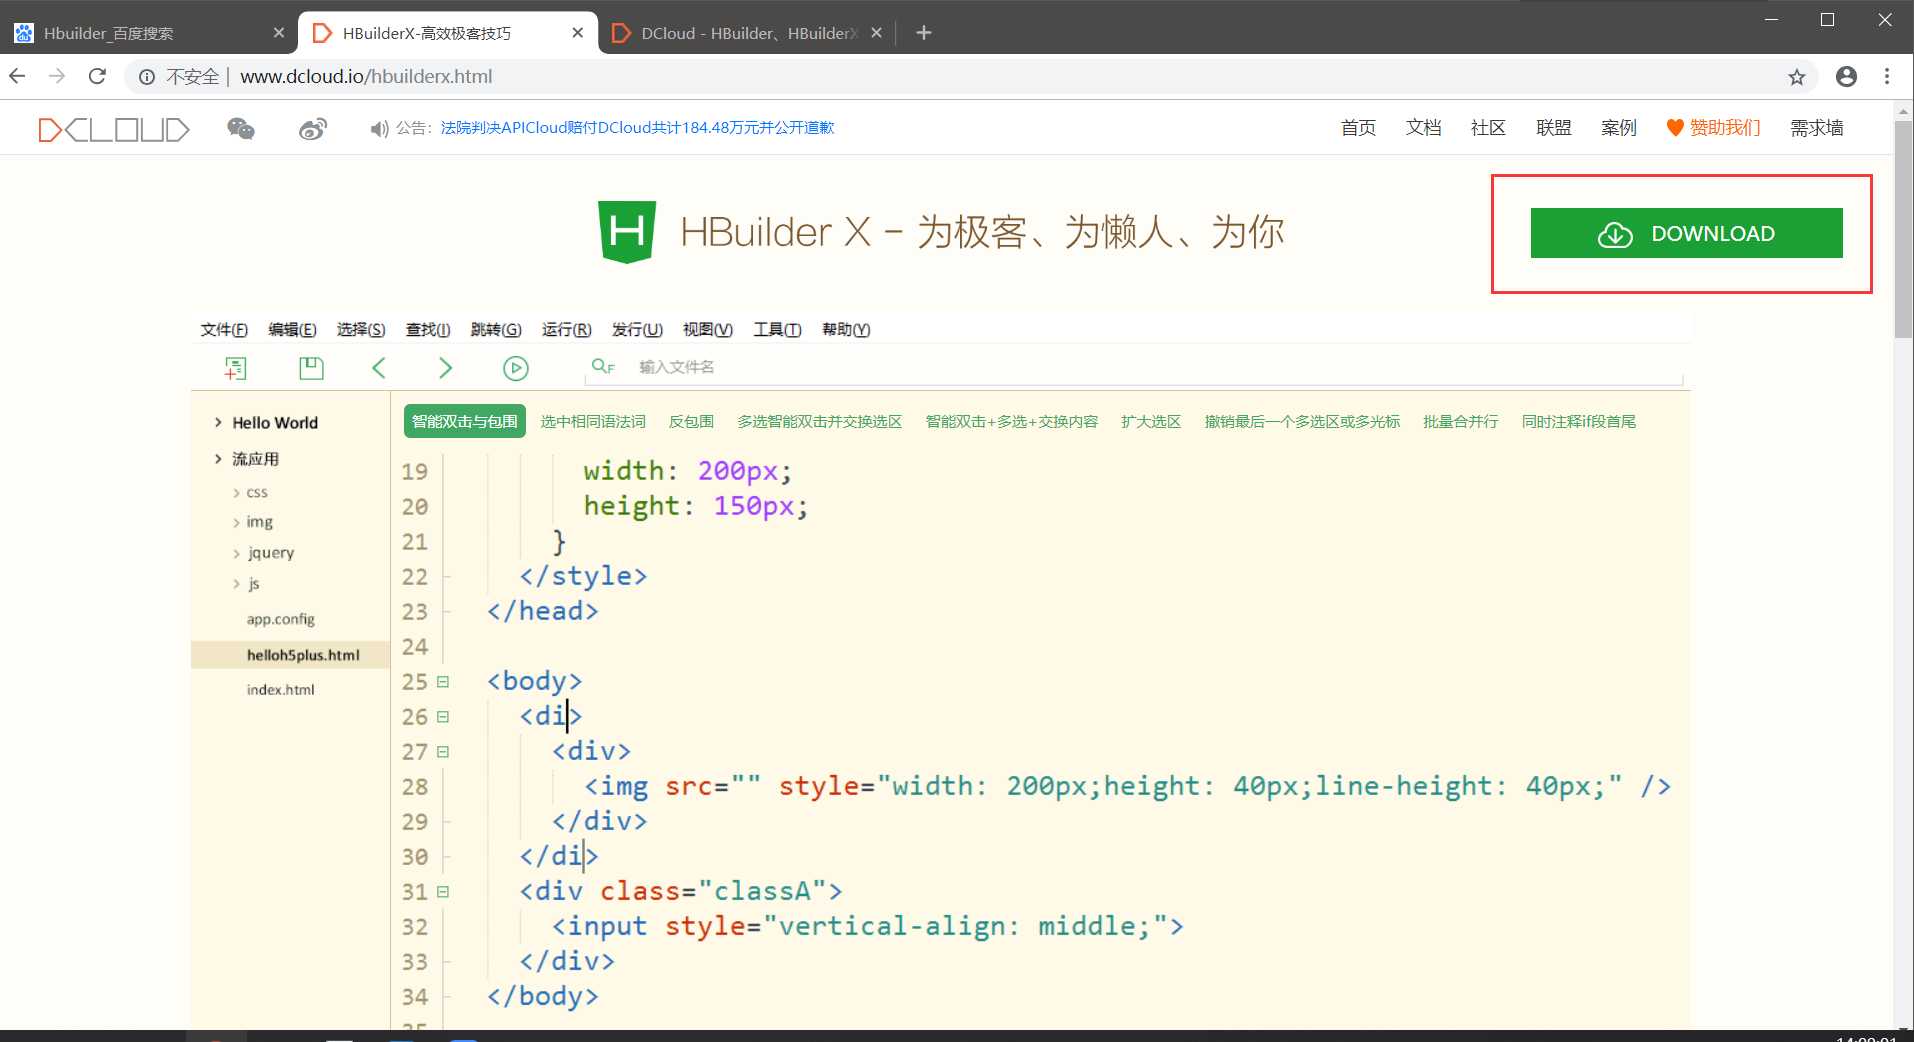Click the not-secure site info icon
This screenshot has width=1914, height=1042.
[147, 77]
